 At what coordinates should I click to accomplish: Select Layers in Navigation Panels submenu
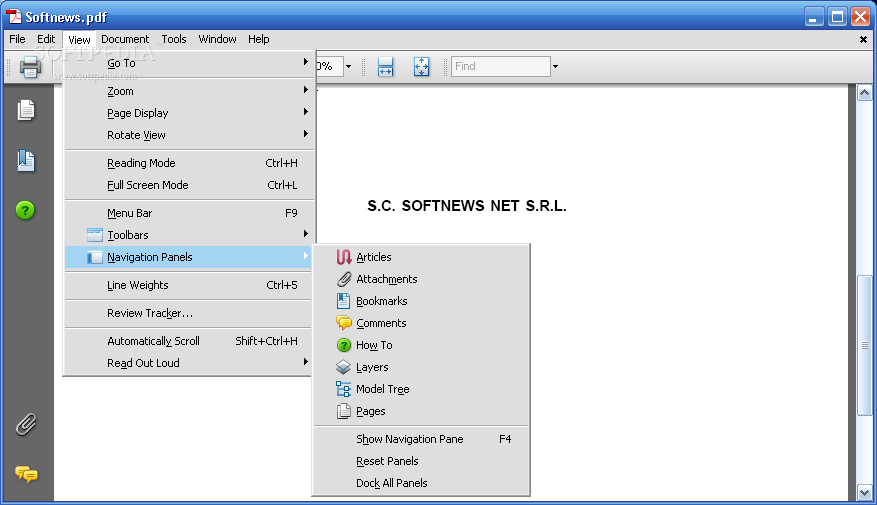click(x=421, y=367)
